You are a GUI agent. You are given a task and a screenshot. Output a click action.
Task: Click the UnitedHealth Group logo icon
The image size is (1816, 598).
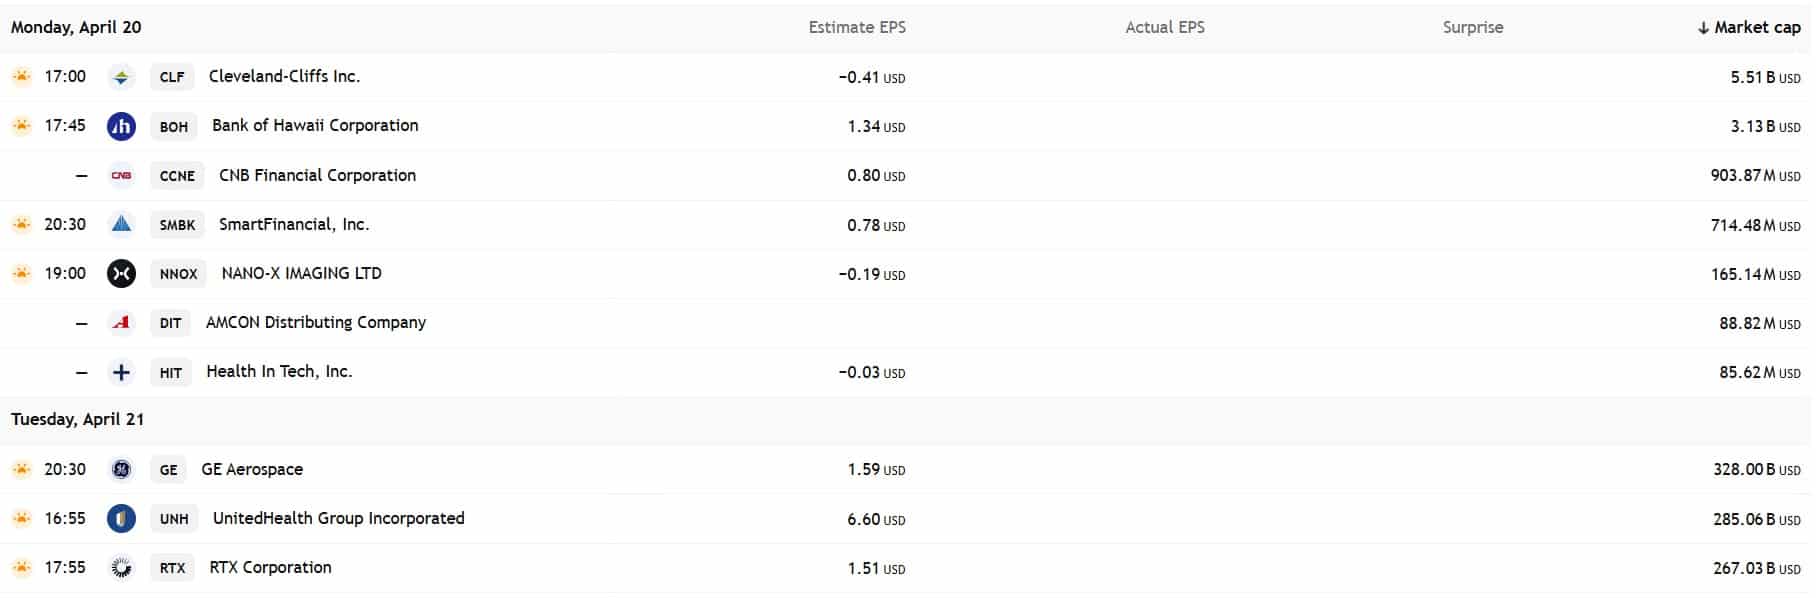pyautogui.click(x=121, y=518)
